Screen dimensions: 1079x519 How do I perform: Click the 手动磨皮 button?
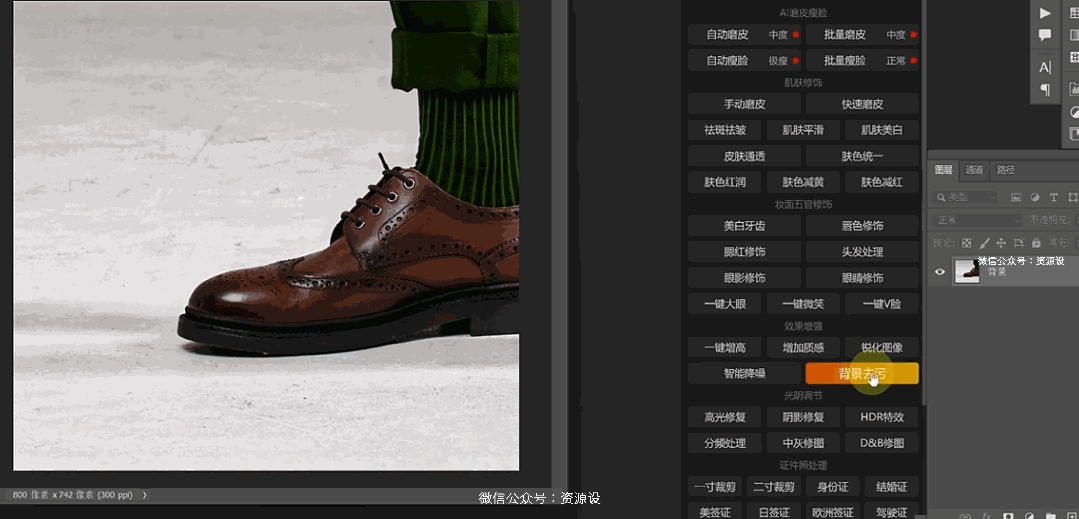(745, 104)
